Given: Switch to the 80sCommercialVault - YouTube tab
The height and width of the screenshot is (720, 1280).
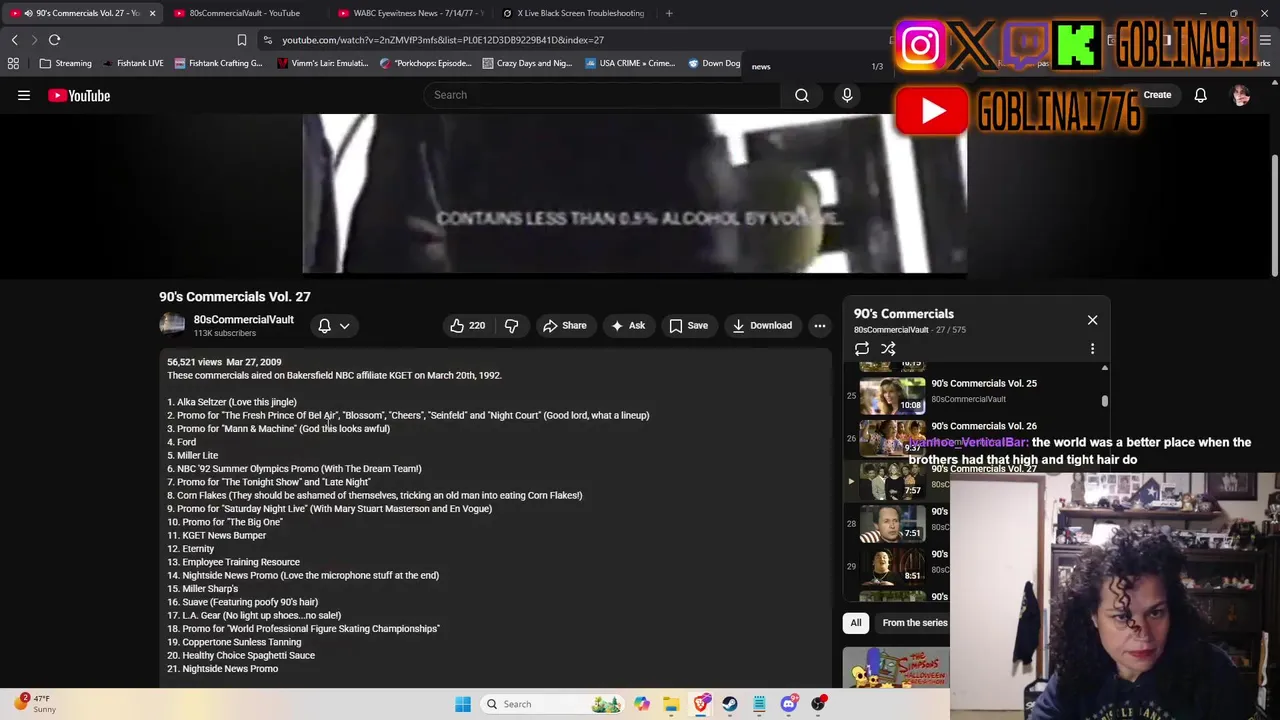Looking at the screenshot, I should click(244, 13).
